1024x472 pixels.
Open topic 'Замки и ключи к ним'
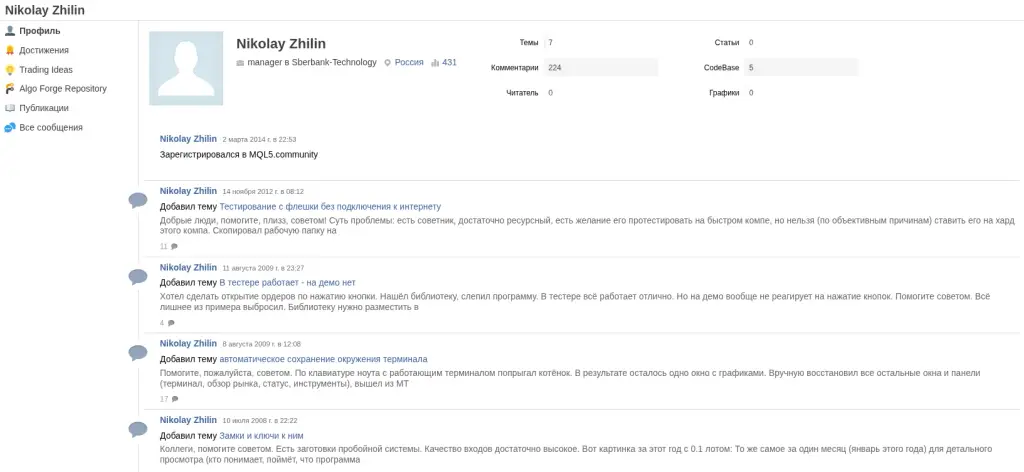click(x=261, y=435)
